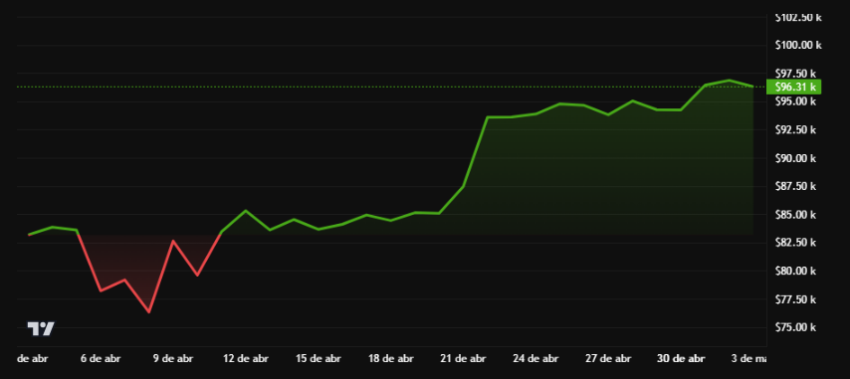Select the '6 de abr' date label
The height and width of the screenshot is (379, 850).
101,358
